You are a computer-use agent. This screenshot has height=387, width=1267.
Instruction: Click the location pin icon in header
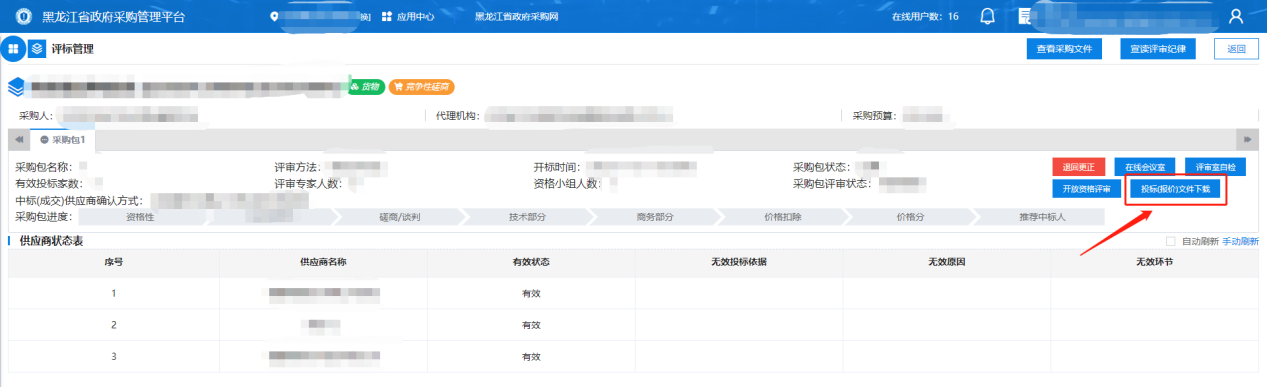coord(275,17)
